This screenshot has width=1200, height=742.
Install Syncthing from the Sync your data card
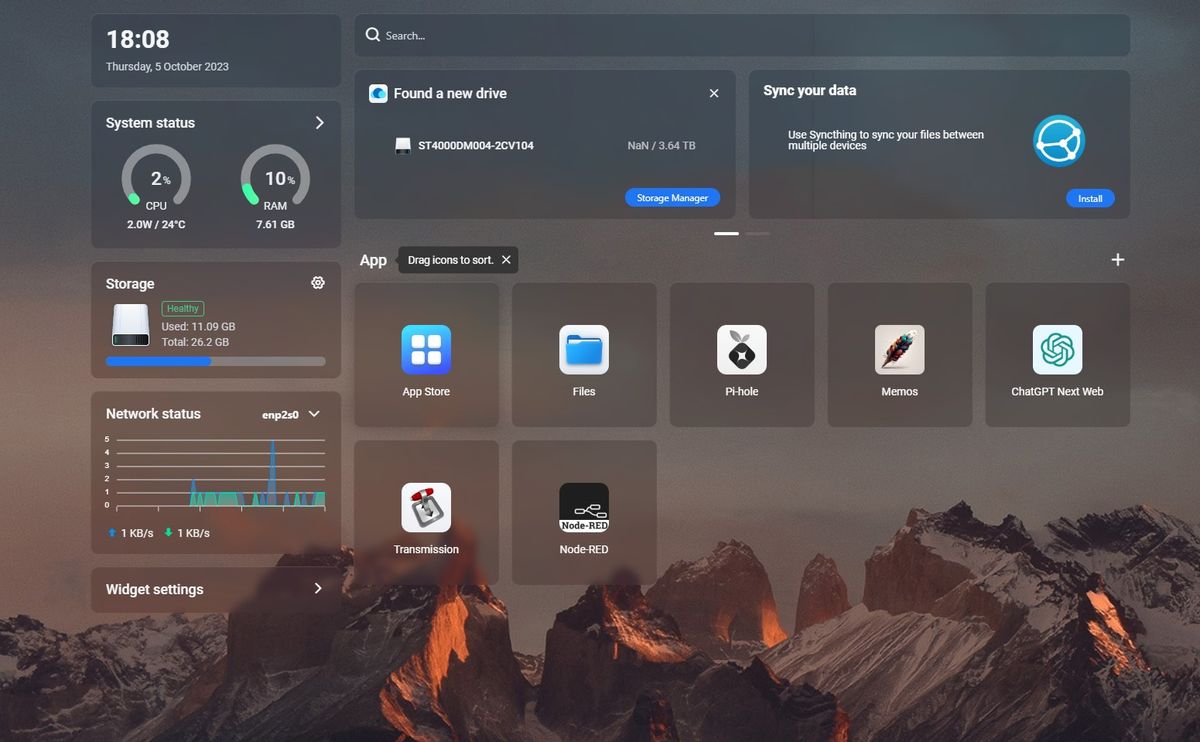[1090, 198]
